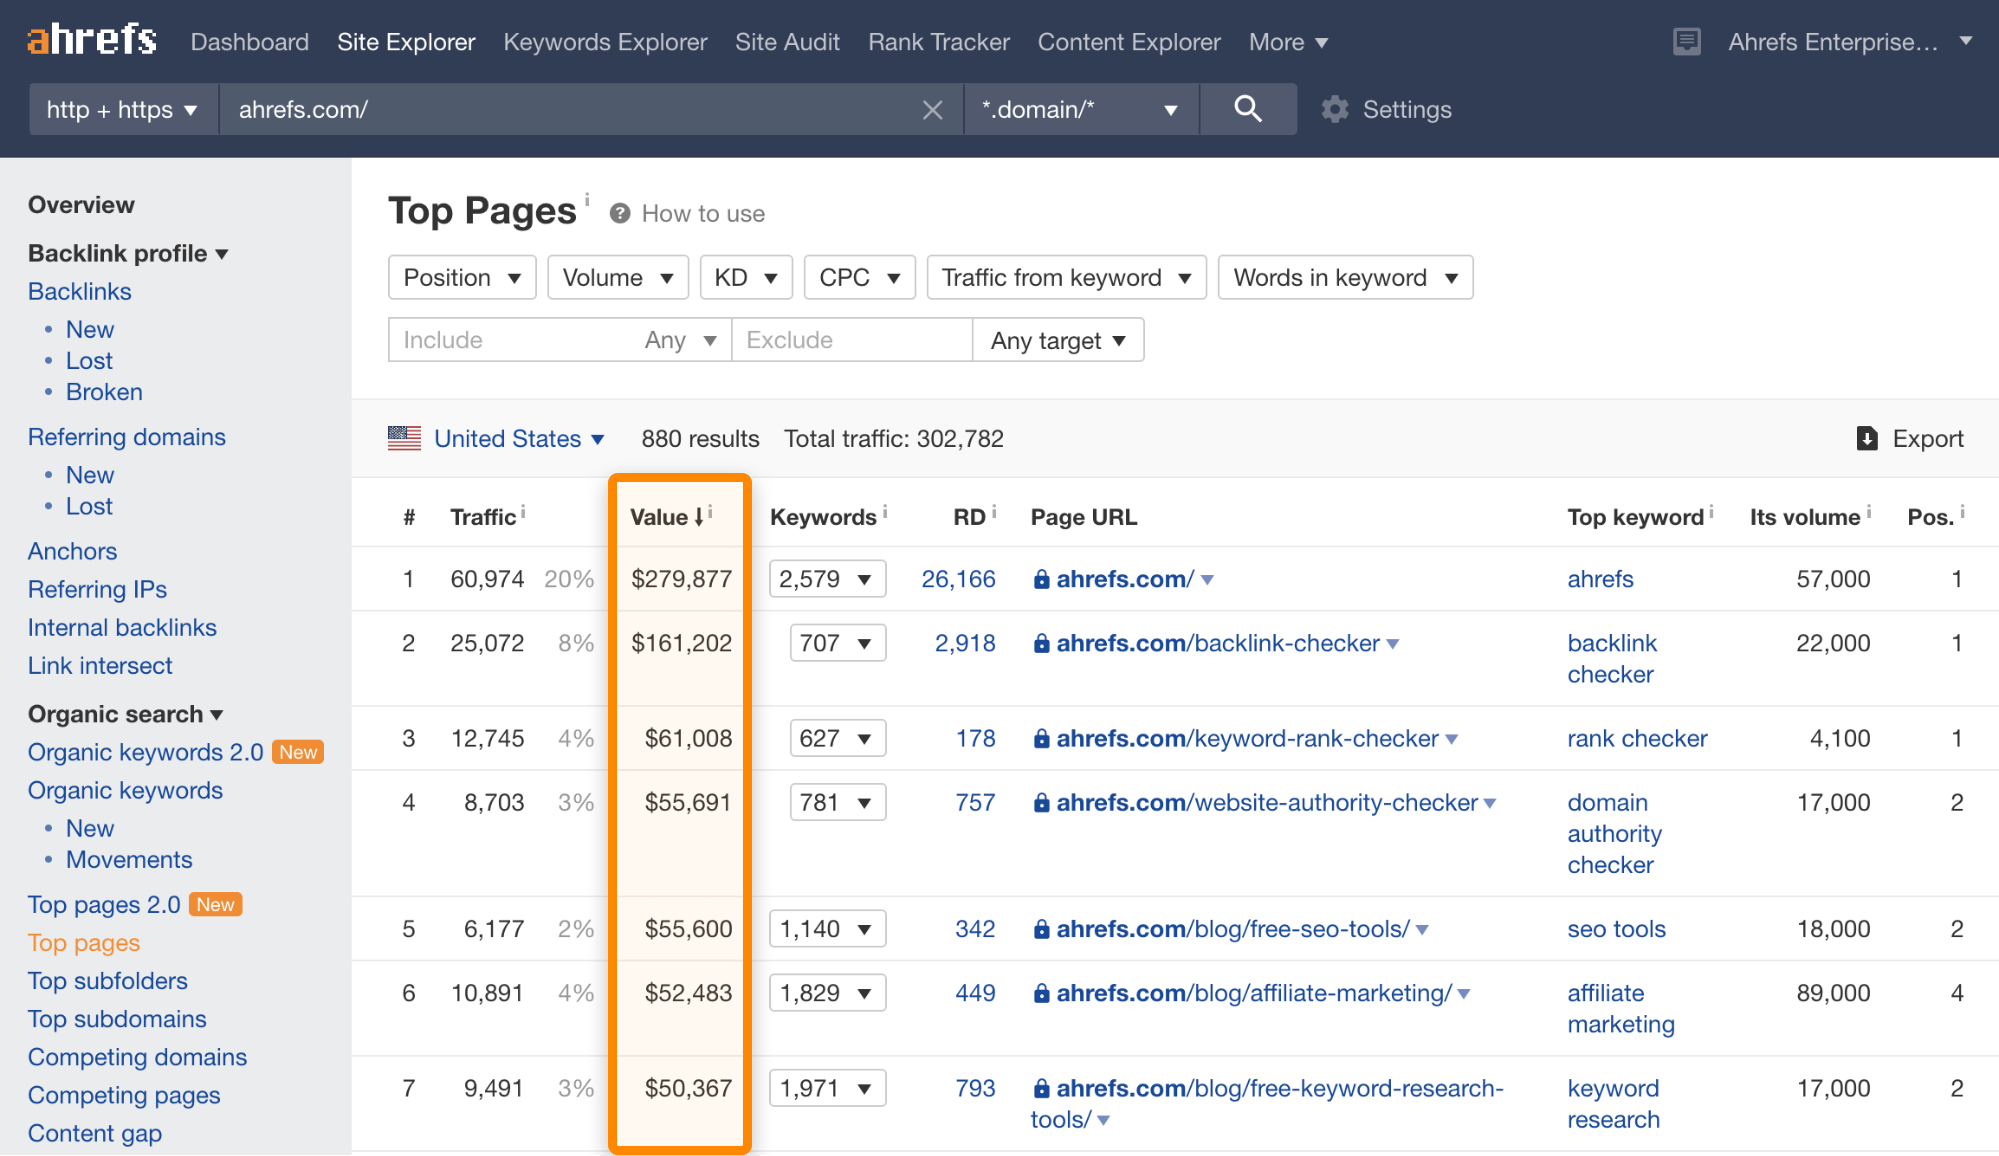Click the info icon next to Traffic header
The width and height of the screenshot is (1999, 1156).
(523, 512)
